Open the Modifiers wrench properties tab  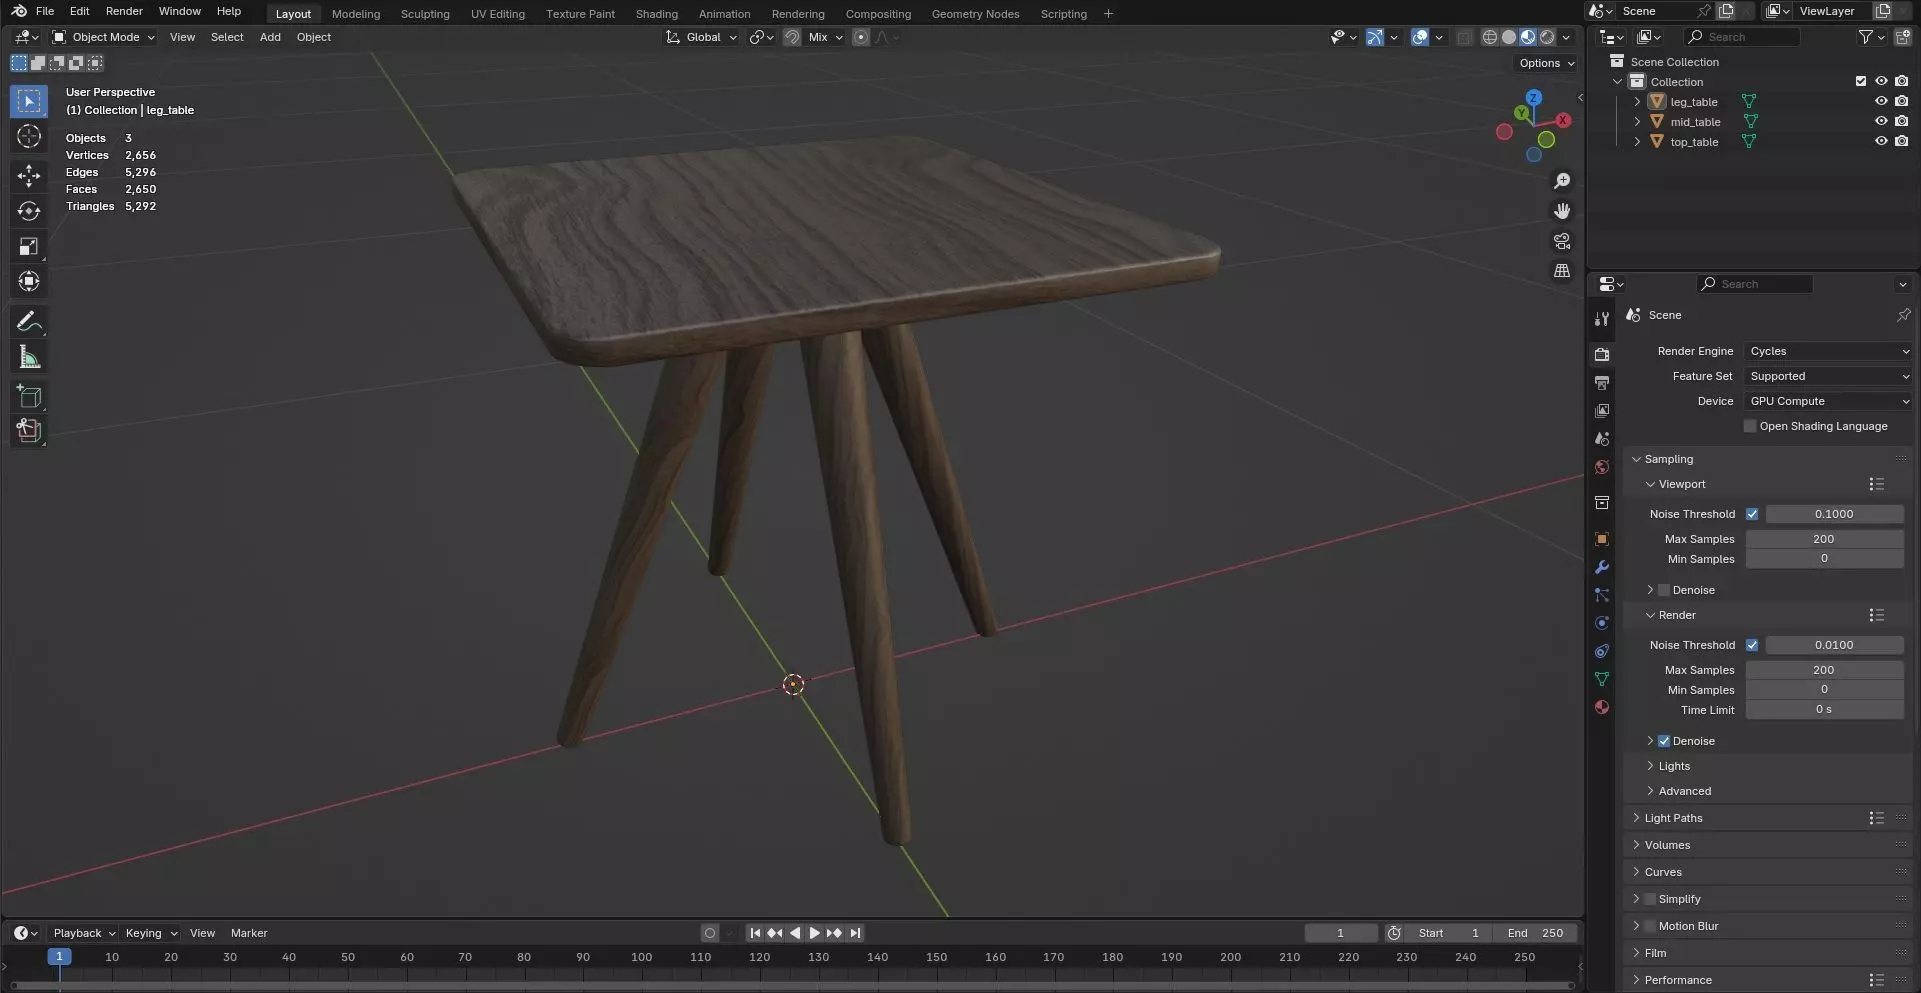1602,567
